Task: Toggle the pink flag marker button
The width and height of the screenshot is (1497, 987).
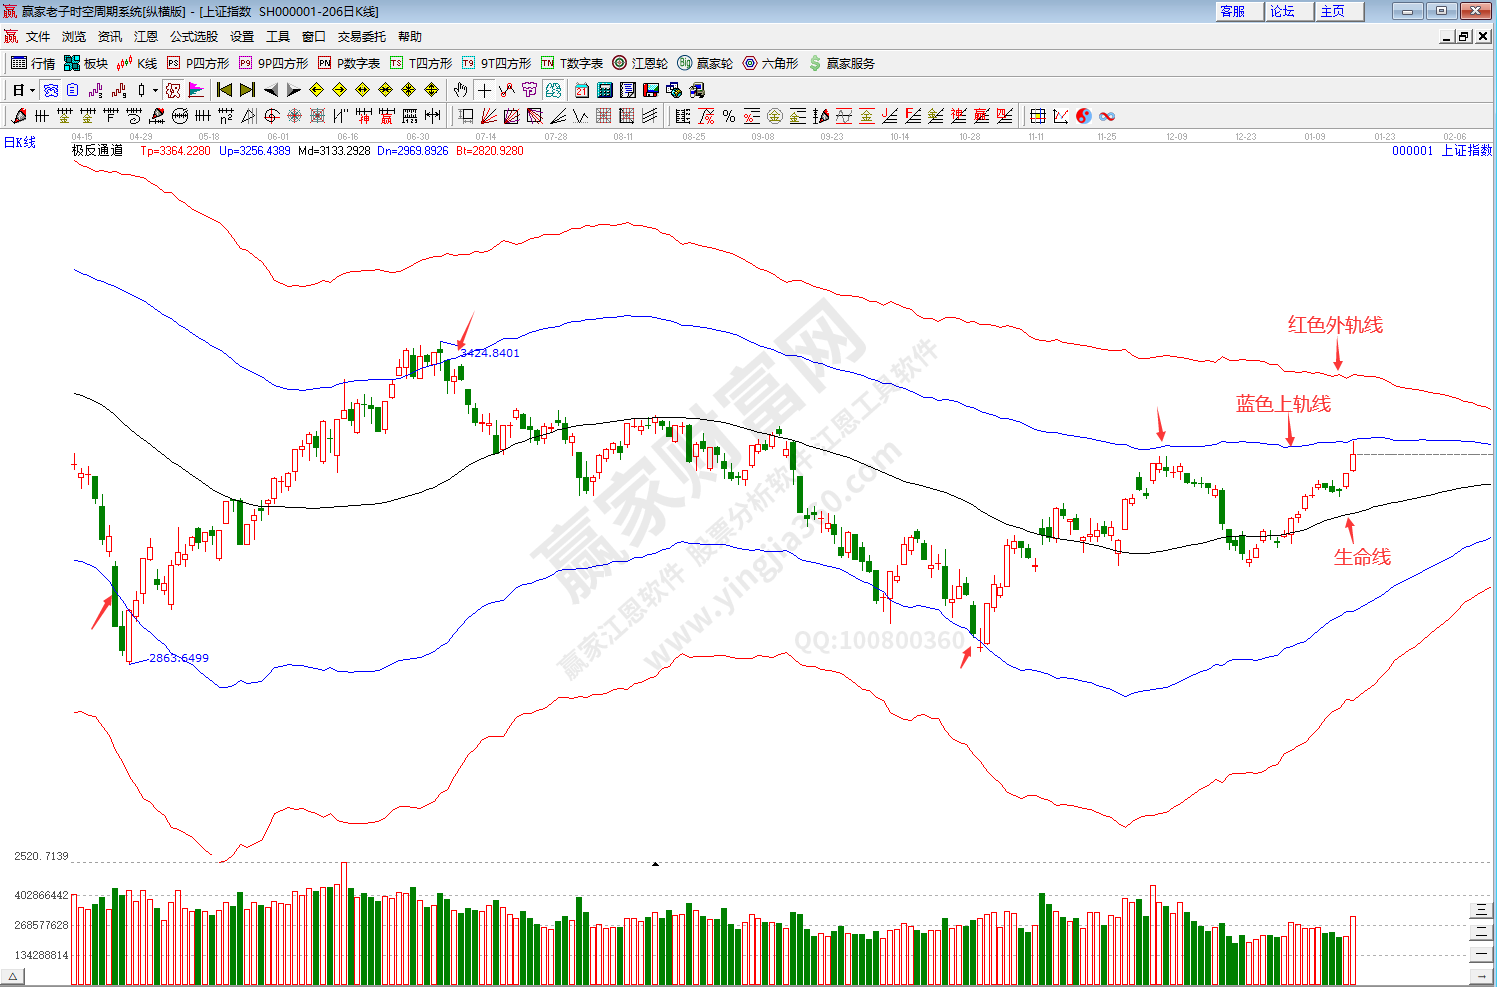Action: [x=196, y=90]
